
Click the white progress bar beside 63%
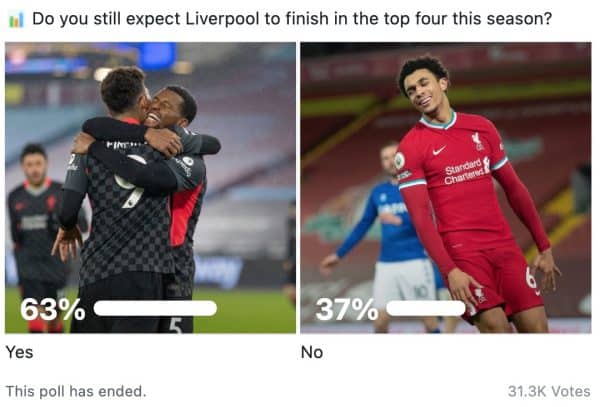pyautogui.click(x=155, y=308)
